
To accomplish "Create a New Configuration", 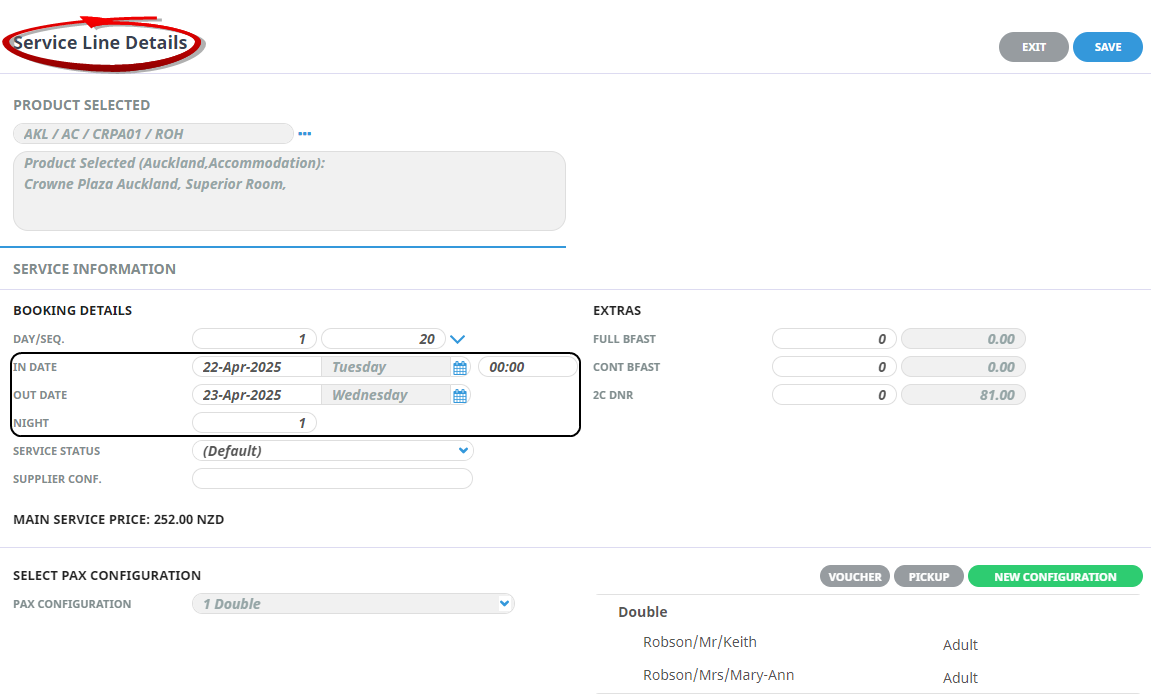I will pos(1054,577).
